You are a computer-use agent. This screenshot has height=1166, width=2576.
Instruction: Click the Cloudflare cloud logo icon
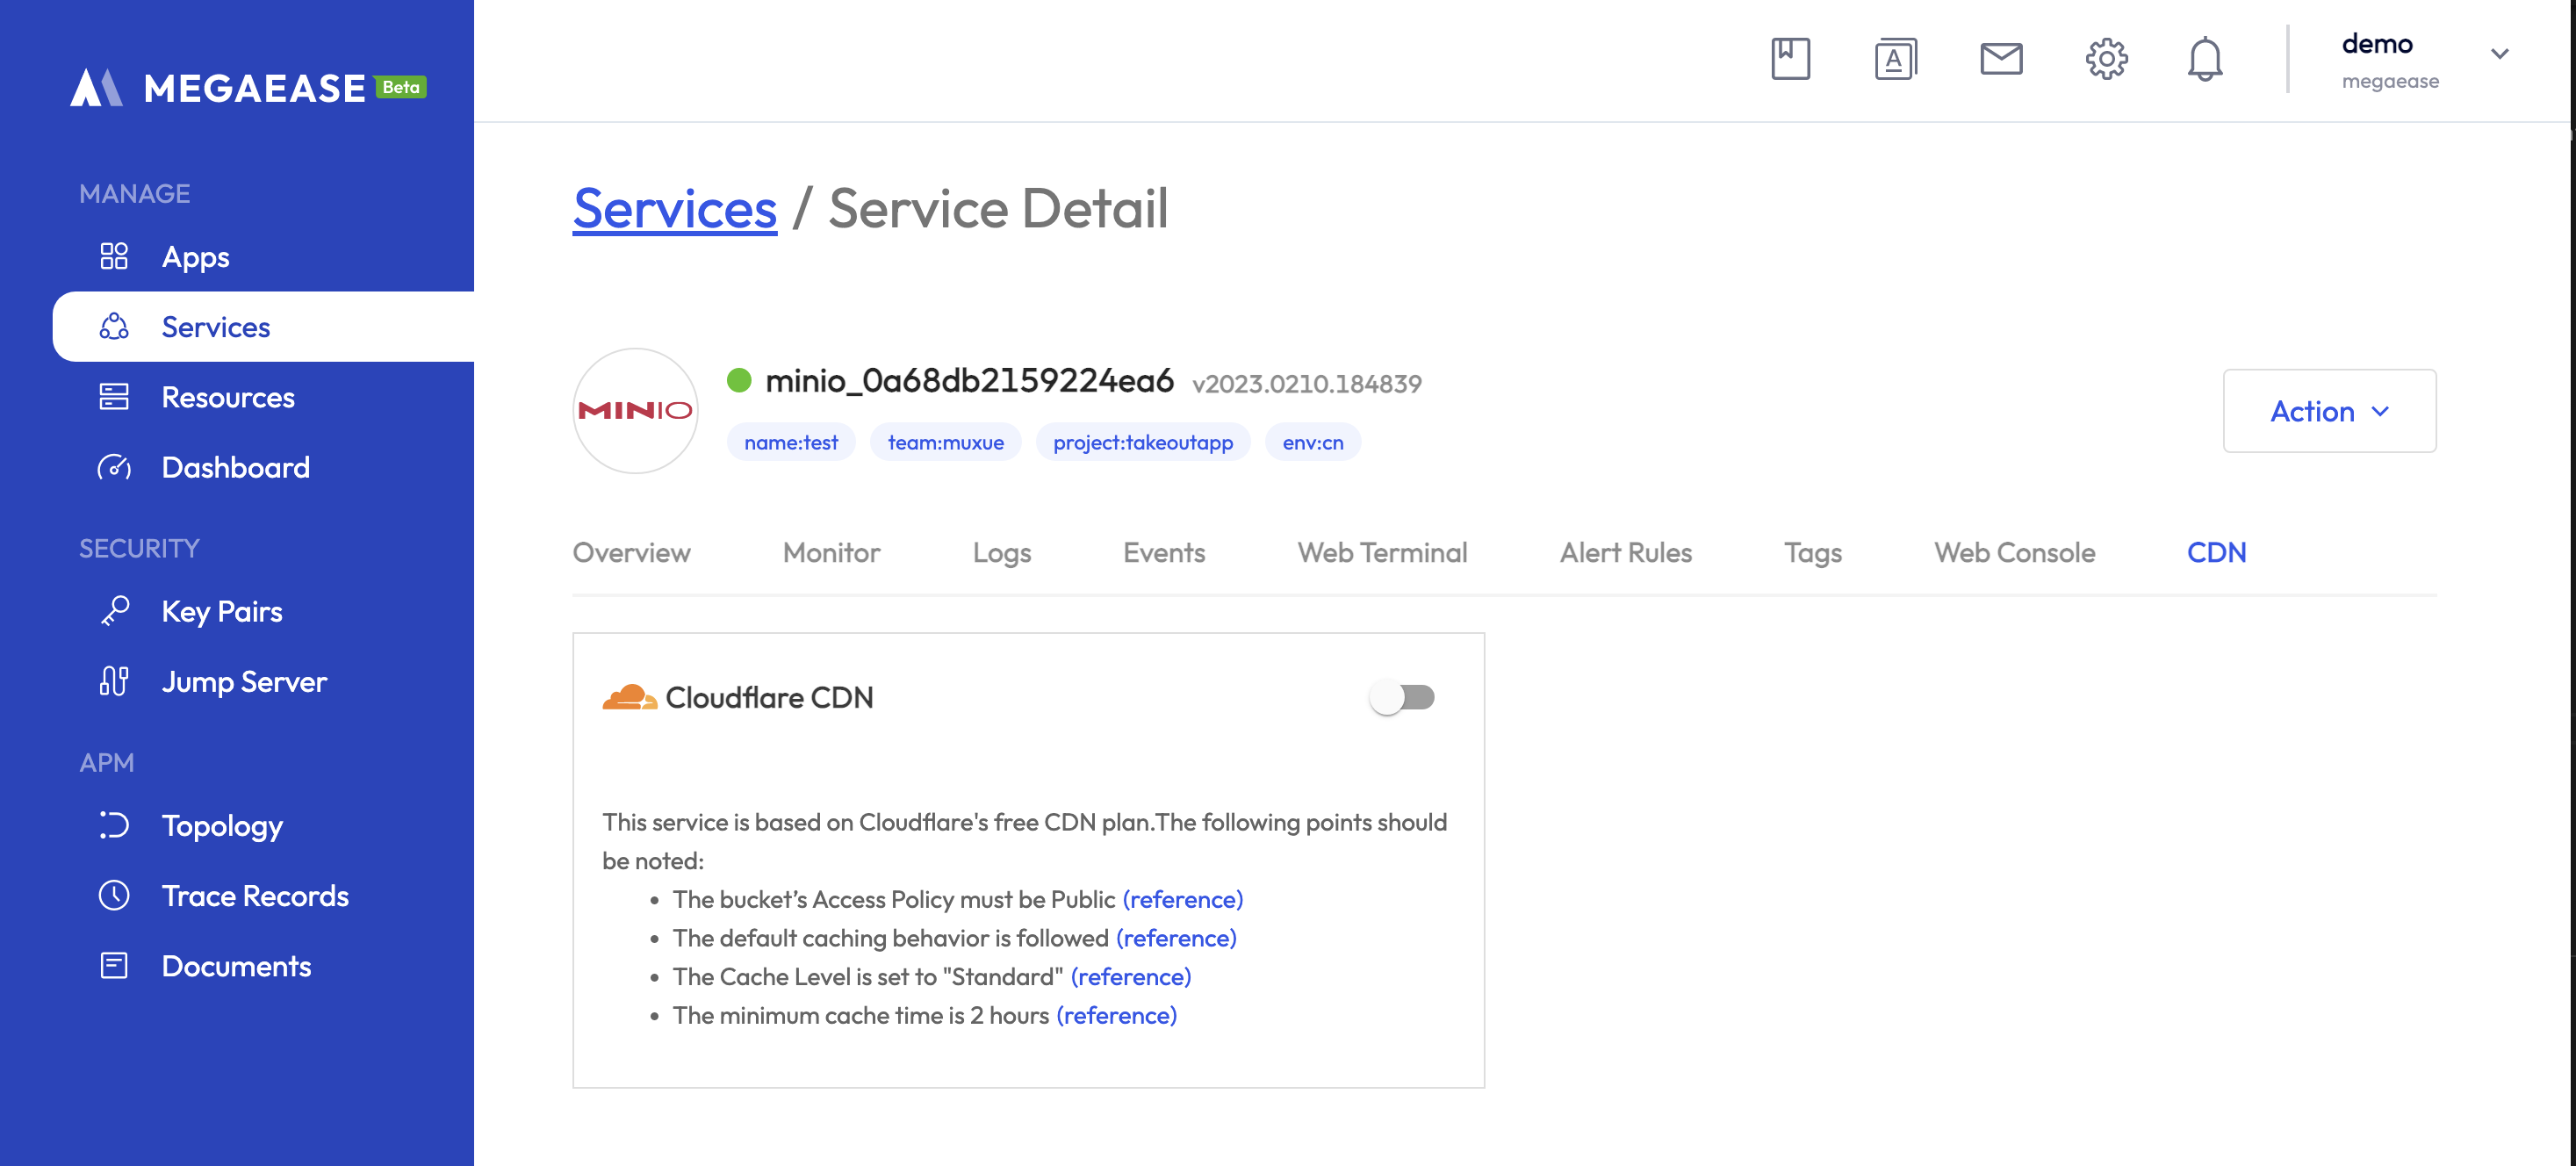[629, 697]
